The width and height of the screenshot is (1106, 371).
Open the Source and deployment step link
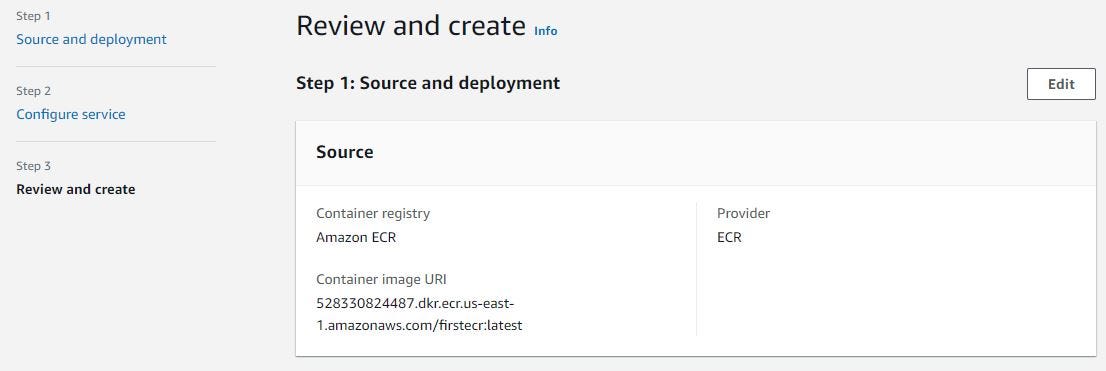91,39
